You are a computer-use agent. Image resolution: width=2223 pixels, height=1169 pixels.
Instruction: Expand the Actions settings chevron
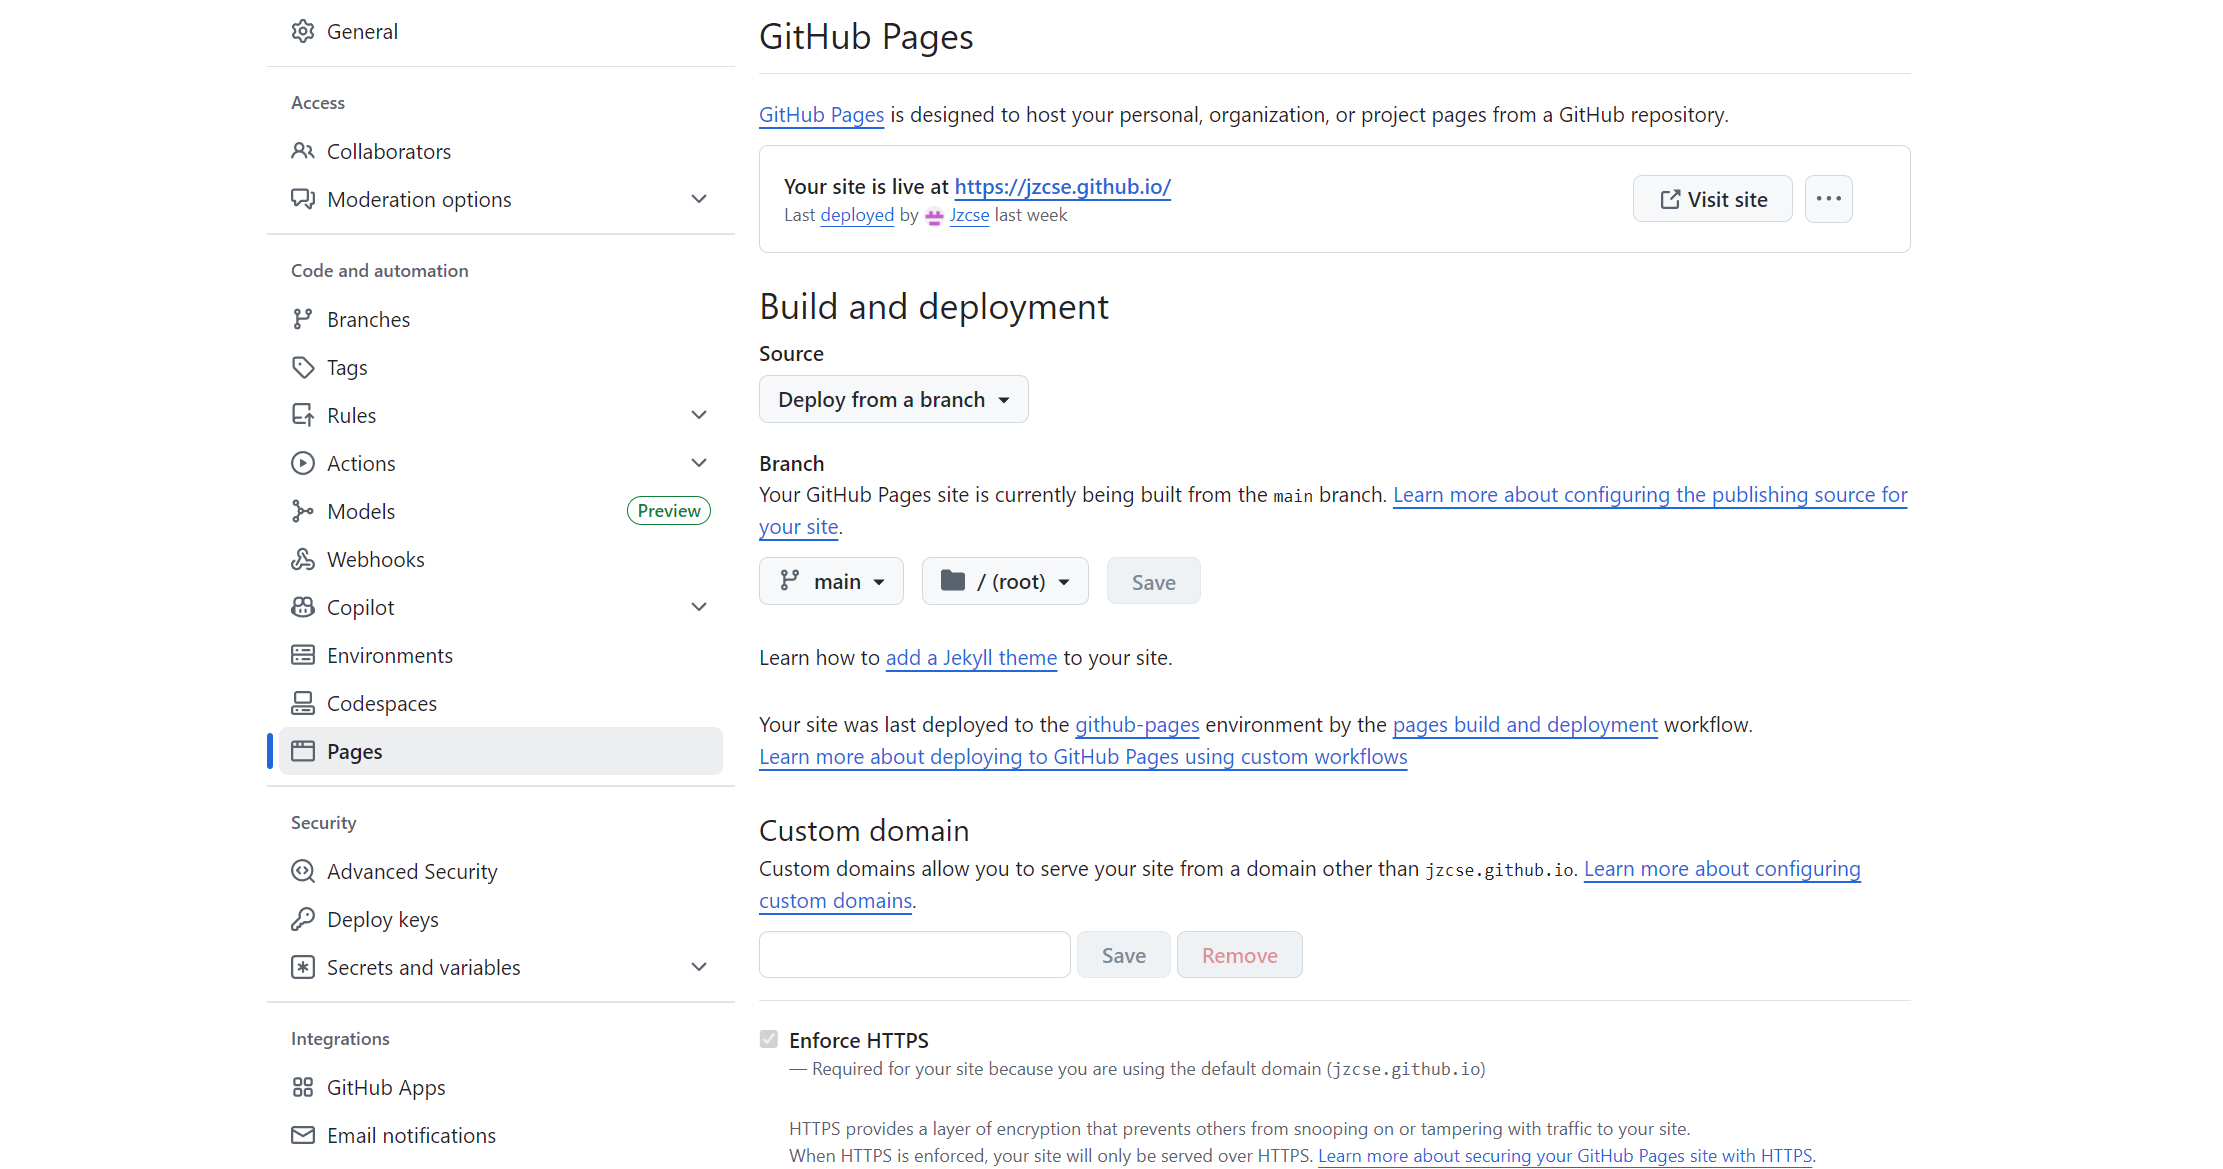pyautogui.click(x=699, y=464)
